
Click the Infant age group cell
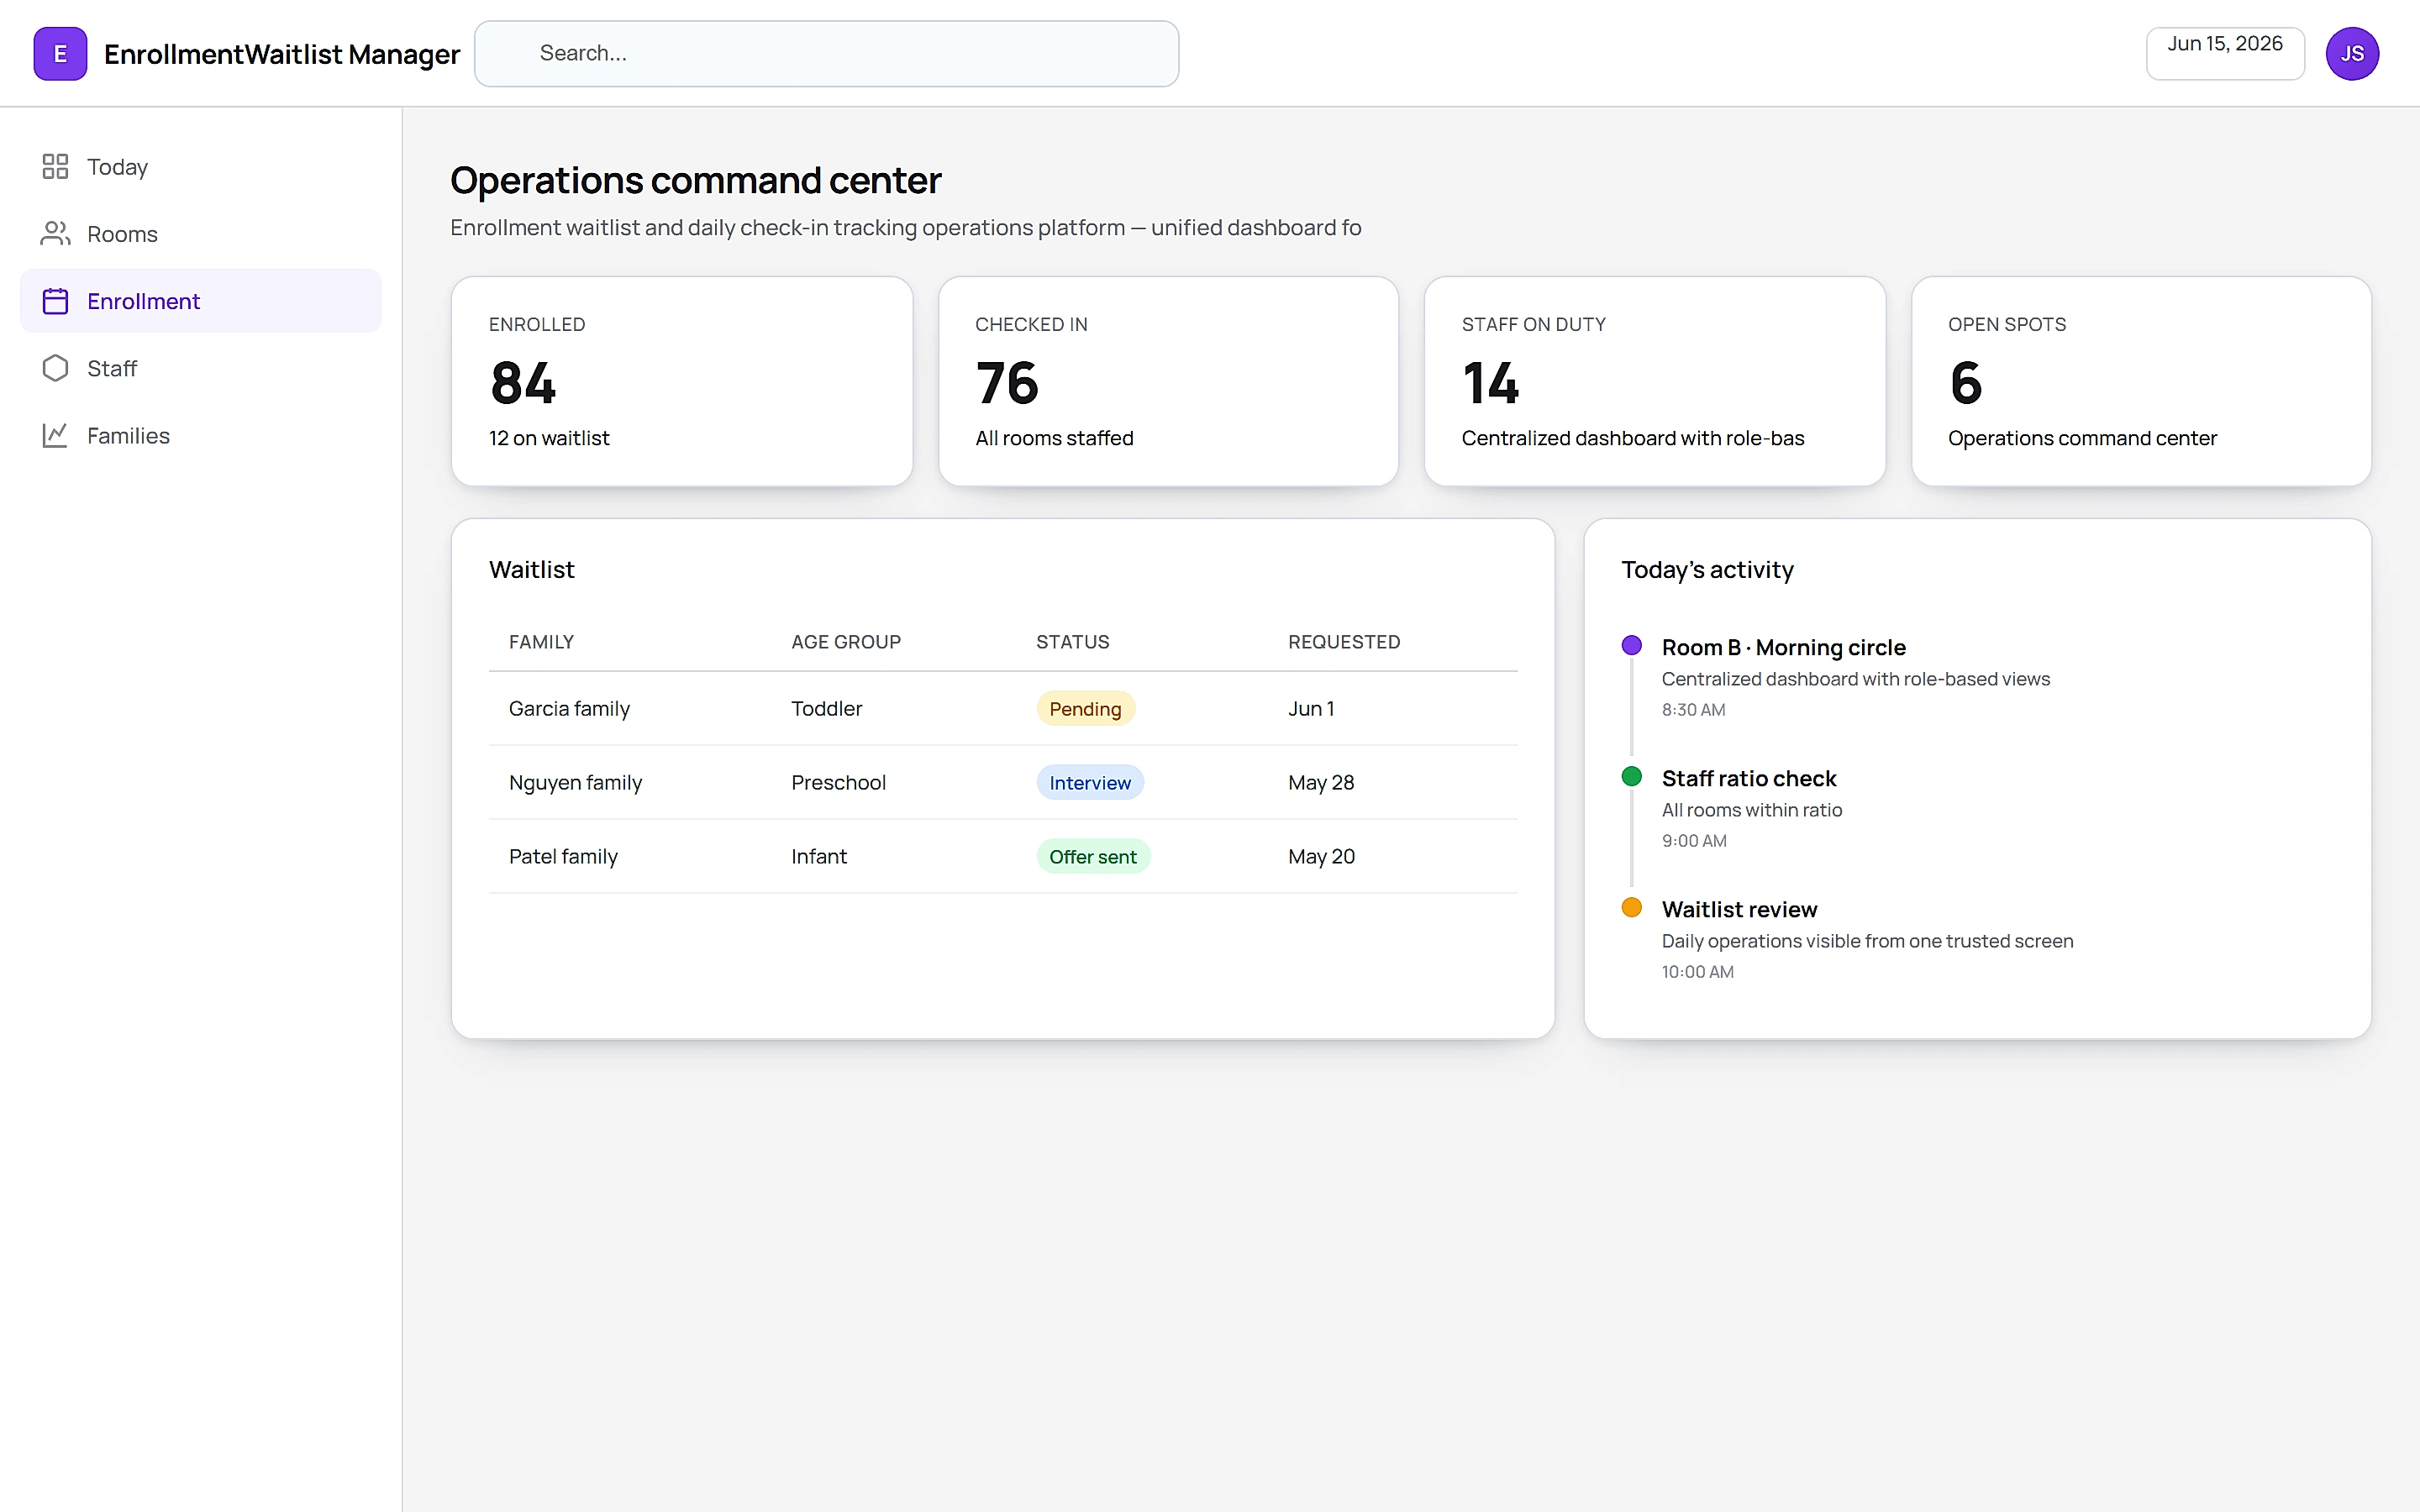(x=818, y=856)
